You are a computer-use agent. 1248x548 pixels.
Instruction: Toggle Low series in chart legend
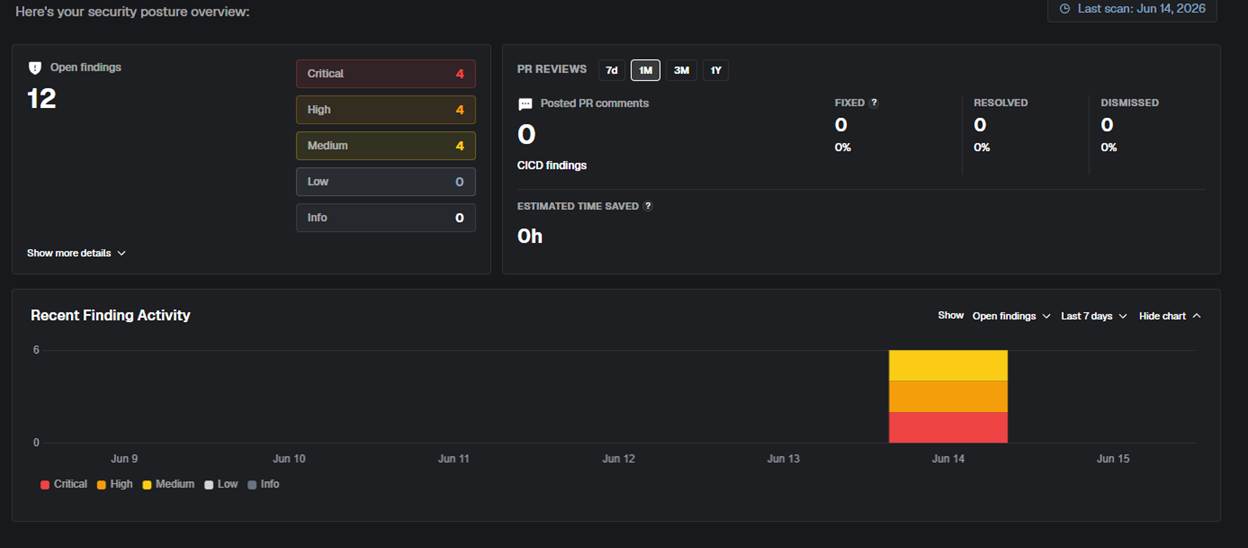tap(221, 484)
